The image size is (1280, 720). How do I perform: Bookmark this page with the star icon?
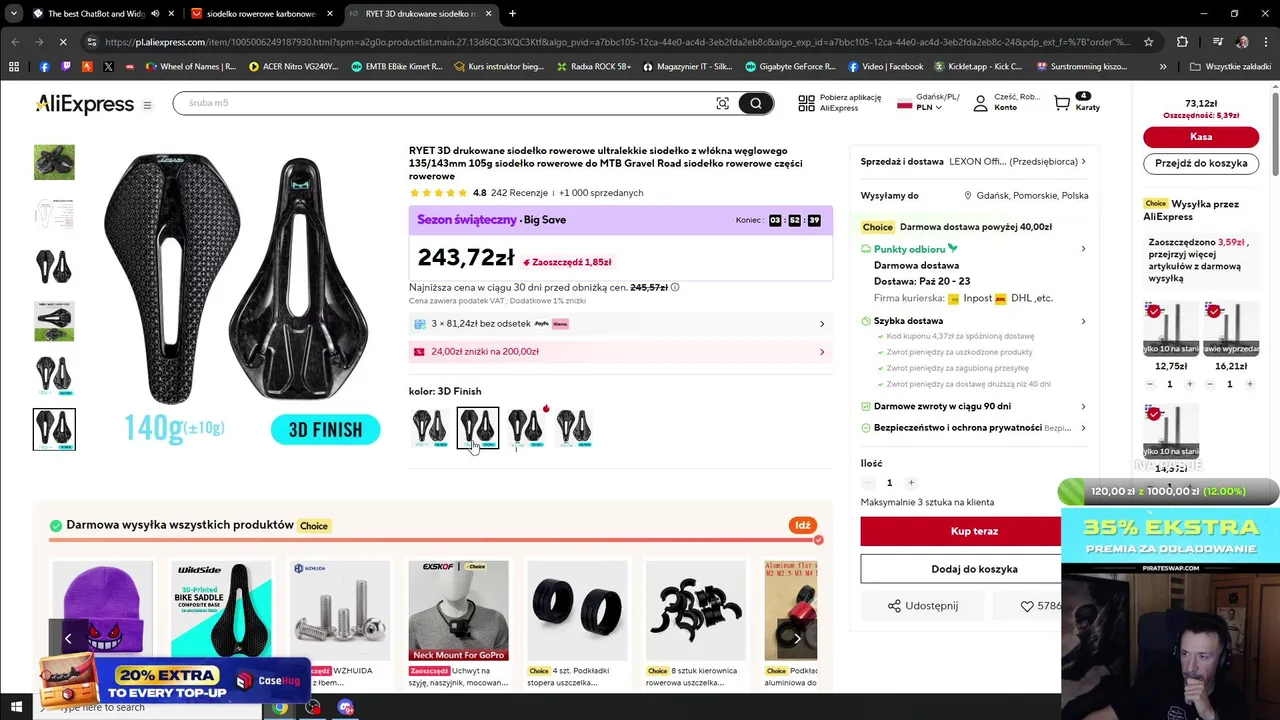point(1148,42)
